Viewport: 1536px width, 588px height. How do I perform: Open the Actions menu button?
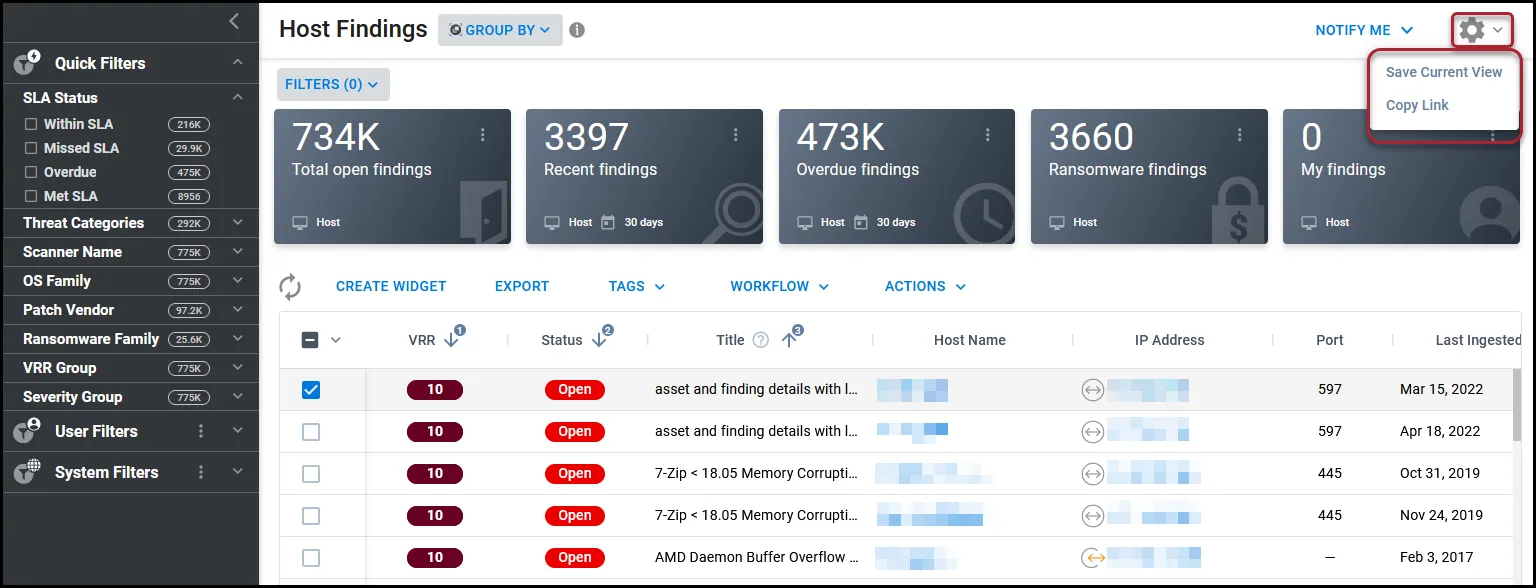[926, 286]
